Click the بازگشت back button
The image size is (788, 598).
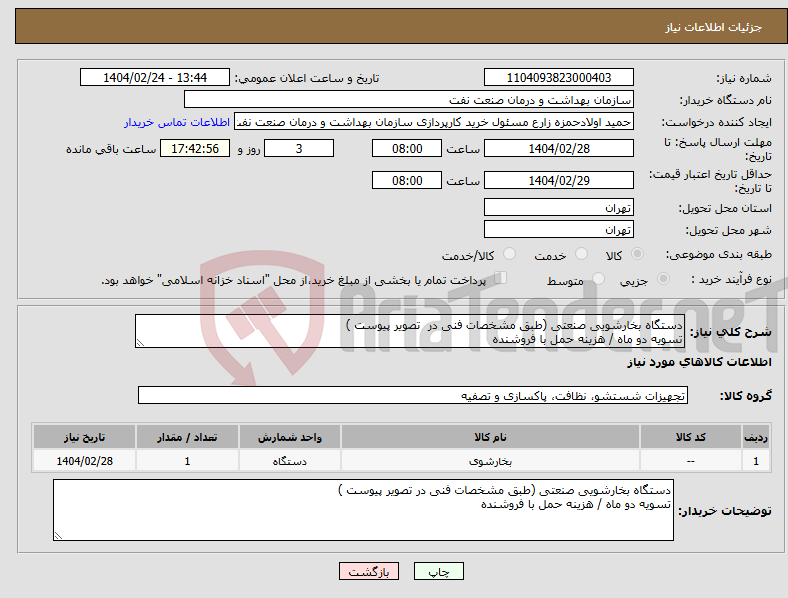[x=369, y=571]
